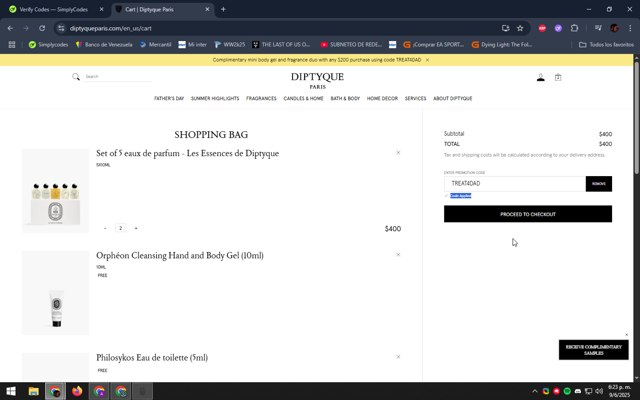Open the shopping bag icon in header
640x400 pixels.
tap(558, 77)
